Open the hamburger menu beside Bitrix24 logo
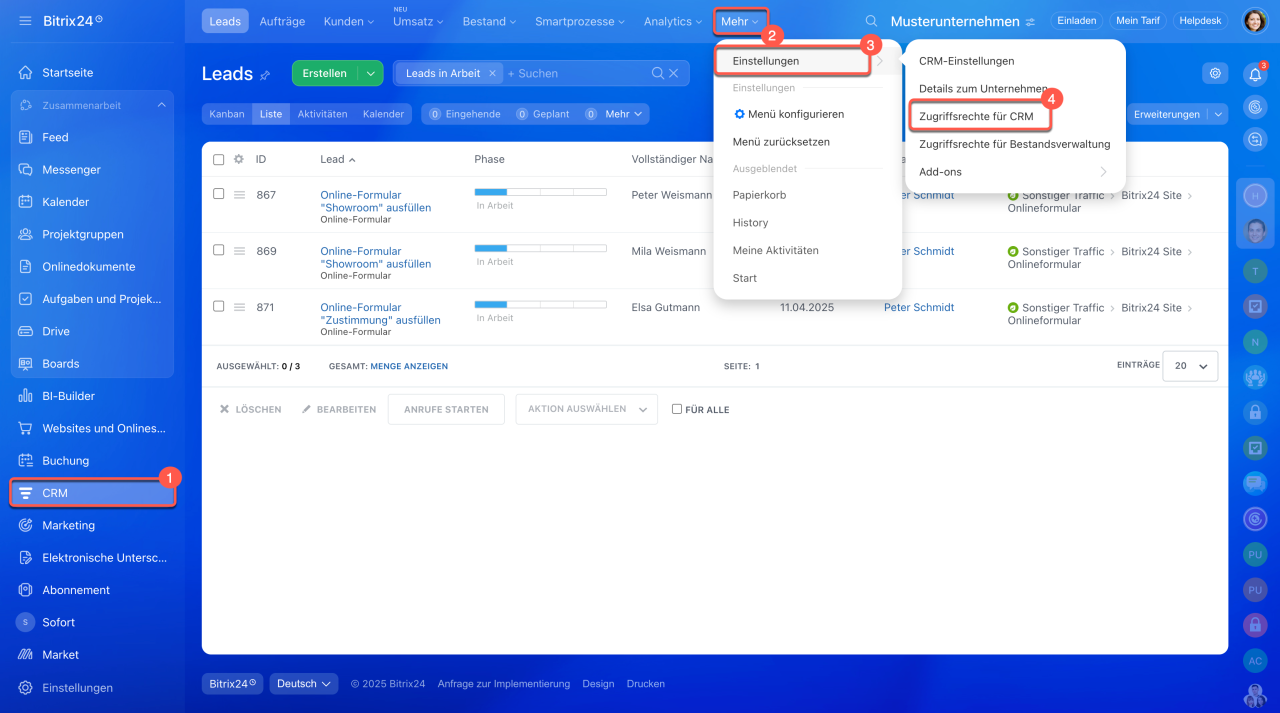Image resolution: width=1280 pixels, height=713 pixels. [25, 21]
